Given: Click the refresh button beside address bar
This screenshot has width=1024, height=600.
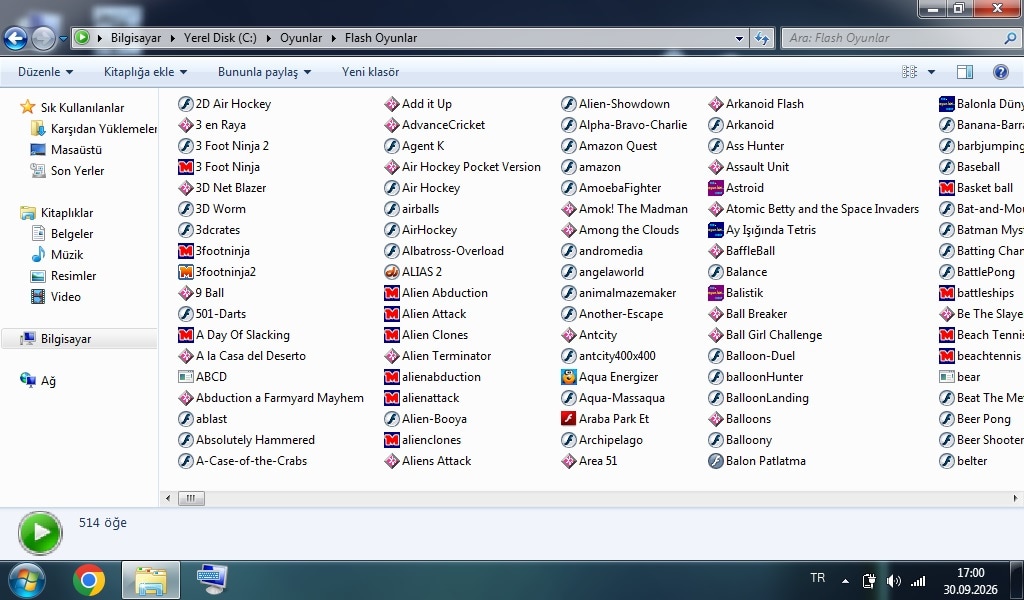Looking at the screenshot, I should coord(761,38).
